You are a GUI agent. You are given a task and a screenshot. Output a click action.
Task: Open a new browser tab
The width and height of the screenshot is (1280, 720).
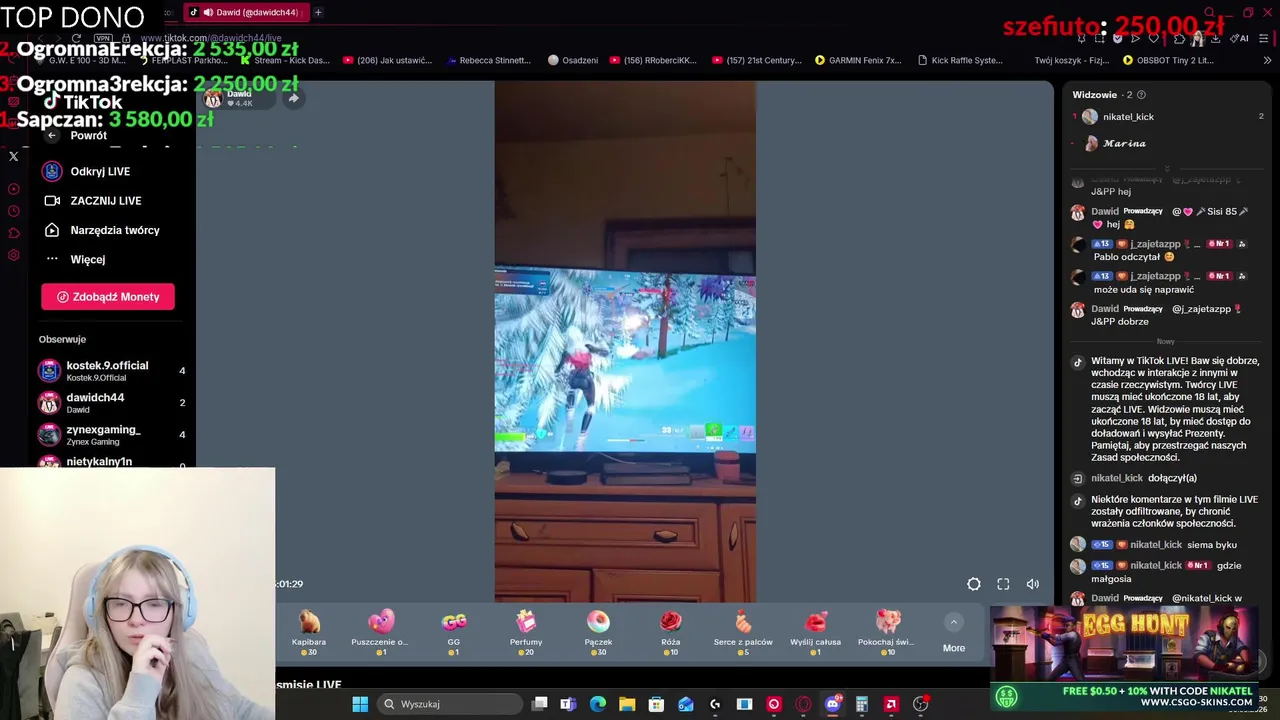[x=318, y=12]
